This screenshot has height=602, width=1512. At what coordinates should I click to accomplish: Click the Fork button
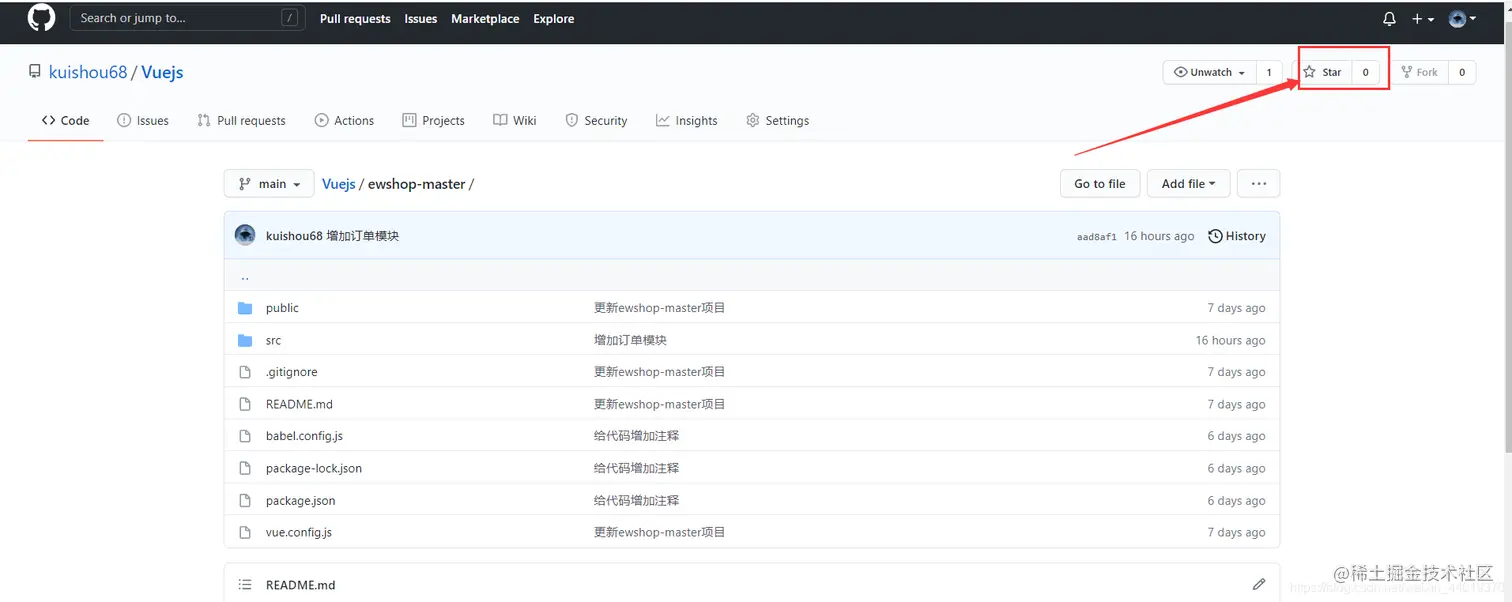click(x=1419, y=72)
